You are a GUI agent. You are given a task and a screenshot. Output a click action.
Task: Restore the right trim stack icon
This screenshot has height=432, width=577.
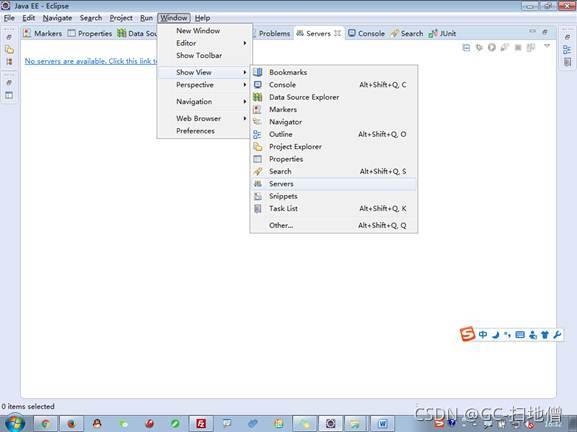click(567, 37)
